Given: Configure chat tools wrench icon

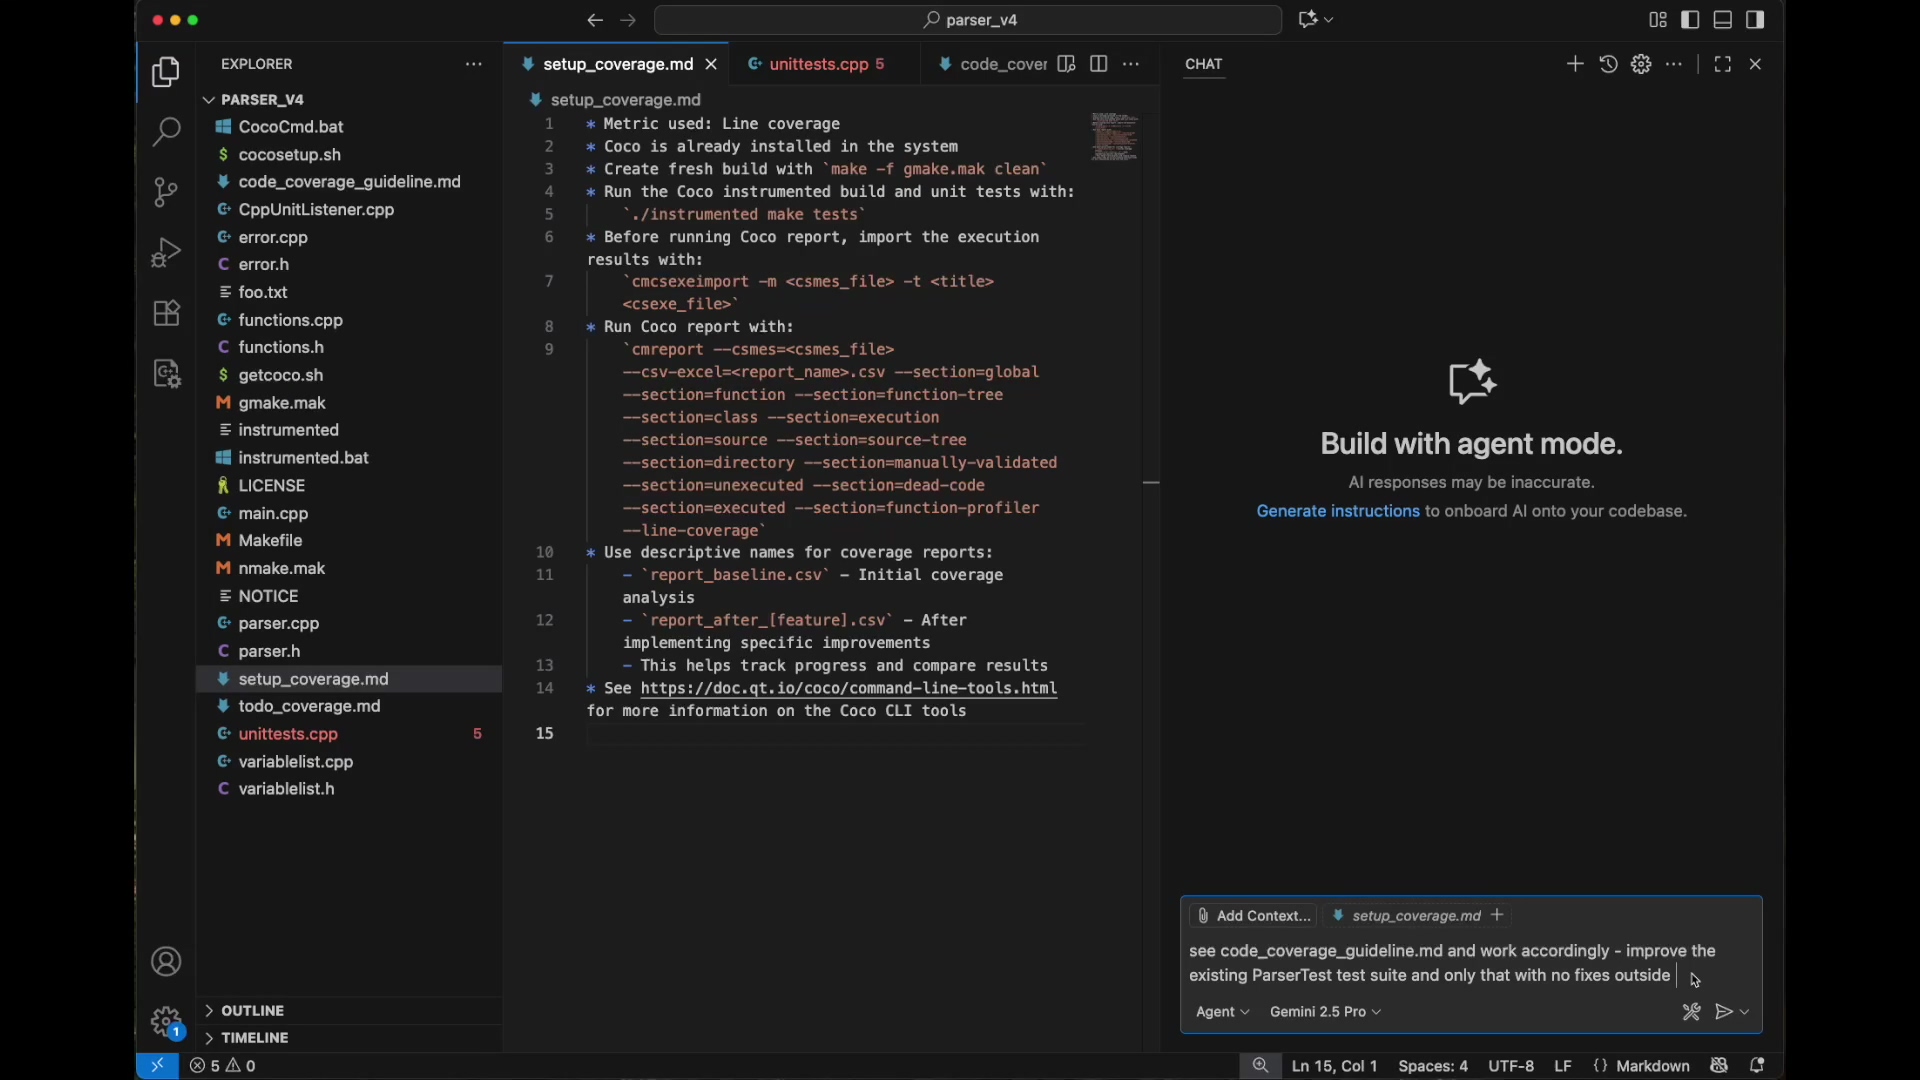Looking at the screenshot, I should tap(1692, 1013).
